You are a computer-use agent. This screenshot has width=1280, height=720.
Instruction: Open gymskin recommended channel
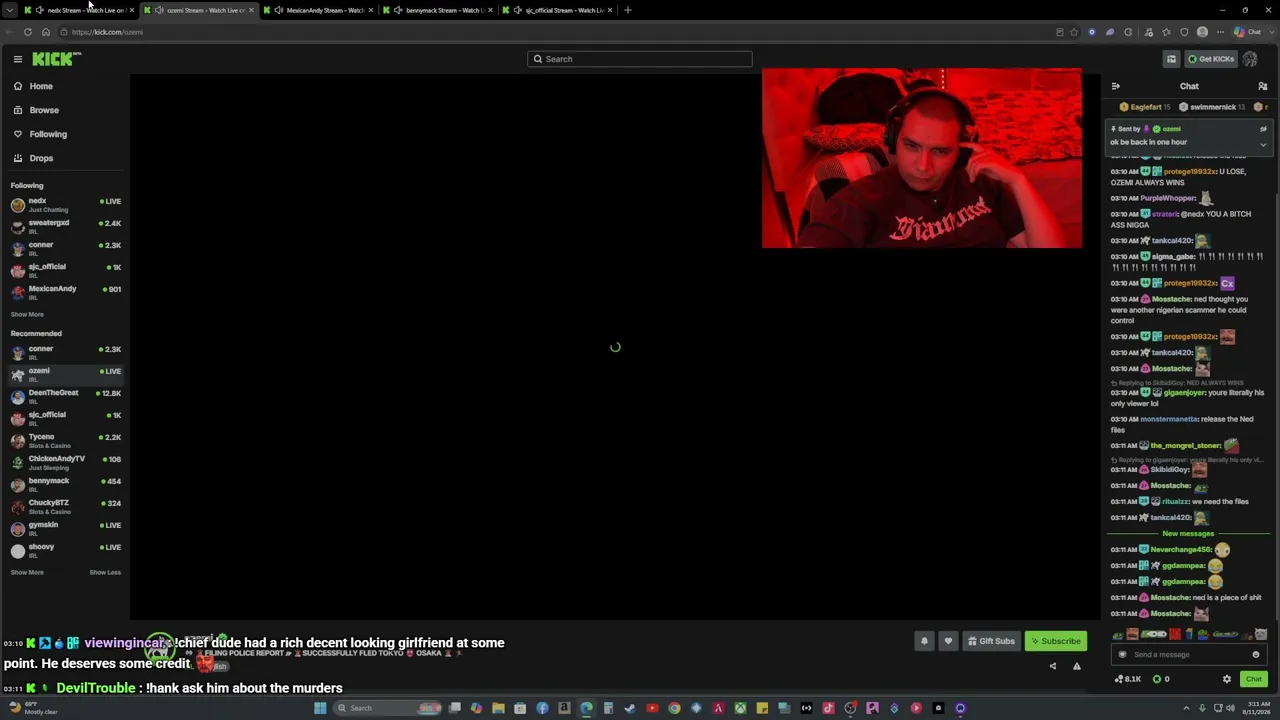click(65, 528)
